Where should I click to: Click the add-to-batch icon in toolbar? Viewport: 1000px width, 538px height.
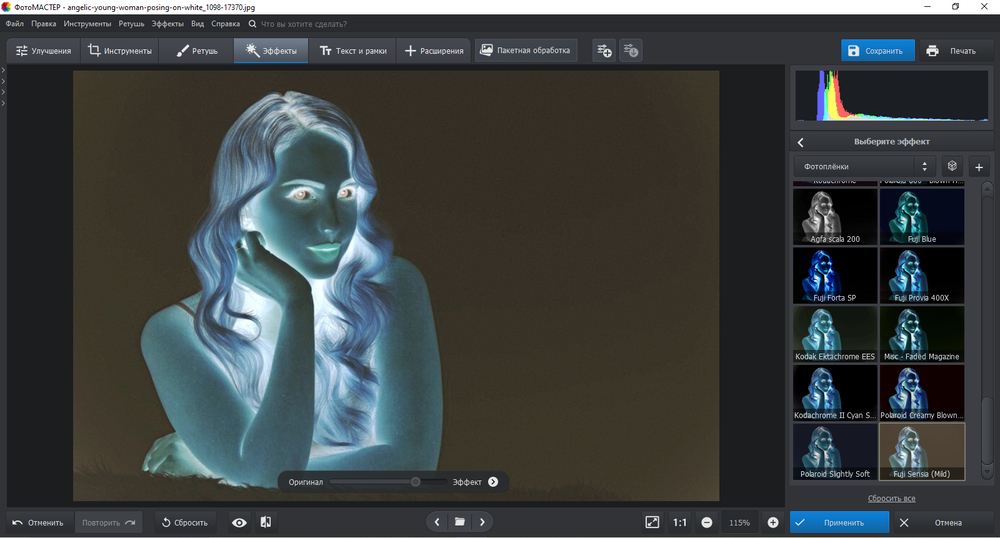[x=604, y=50]
